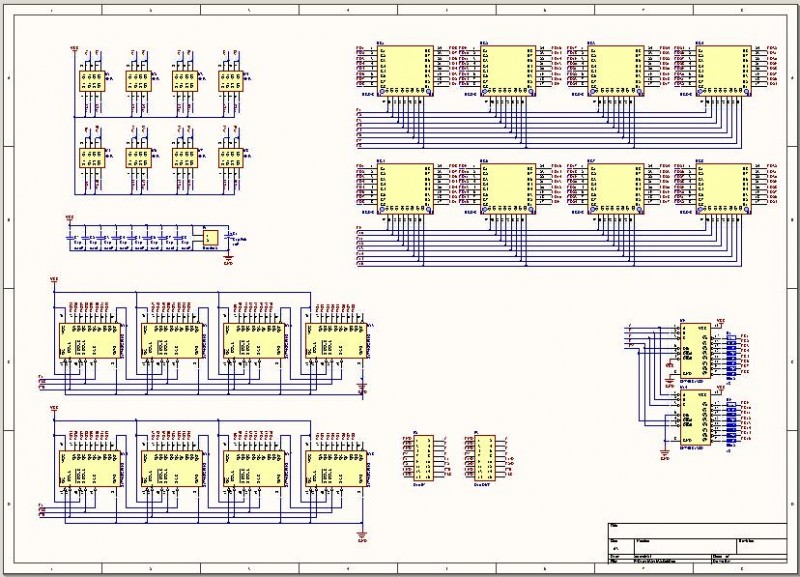The image size is (800, 577).
Task: Select the small yellow header beside capacitor row
Action: (x=210, y=237)
